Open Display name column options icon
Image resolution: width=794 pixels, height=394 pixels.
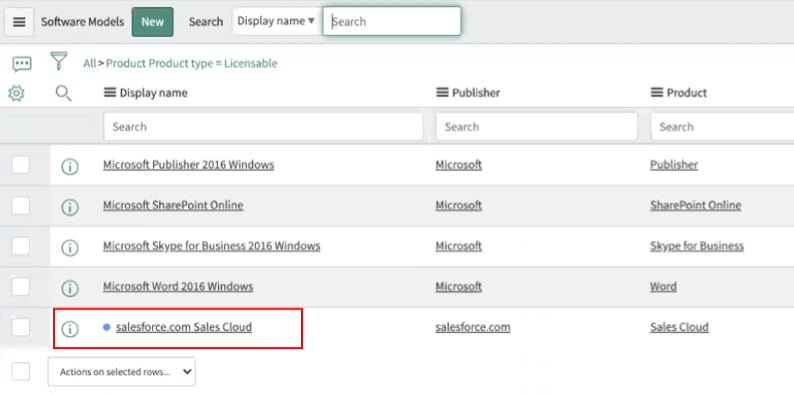click(x=109, y=93)
